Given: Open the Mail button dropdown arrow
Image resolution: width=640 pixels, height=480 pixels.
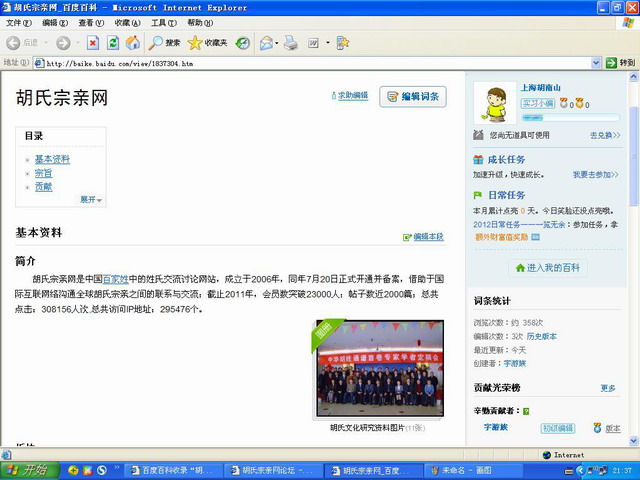Looking at the screenshot, I should pos(277,43).
